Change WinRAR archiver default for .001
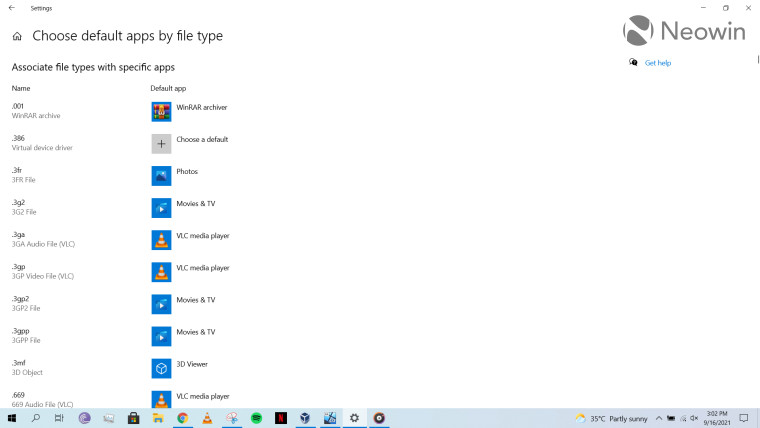 click(190, 111)
